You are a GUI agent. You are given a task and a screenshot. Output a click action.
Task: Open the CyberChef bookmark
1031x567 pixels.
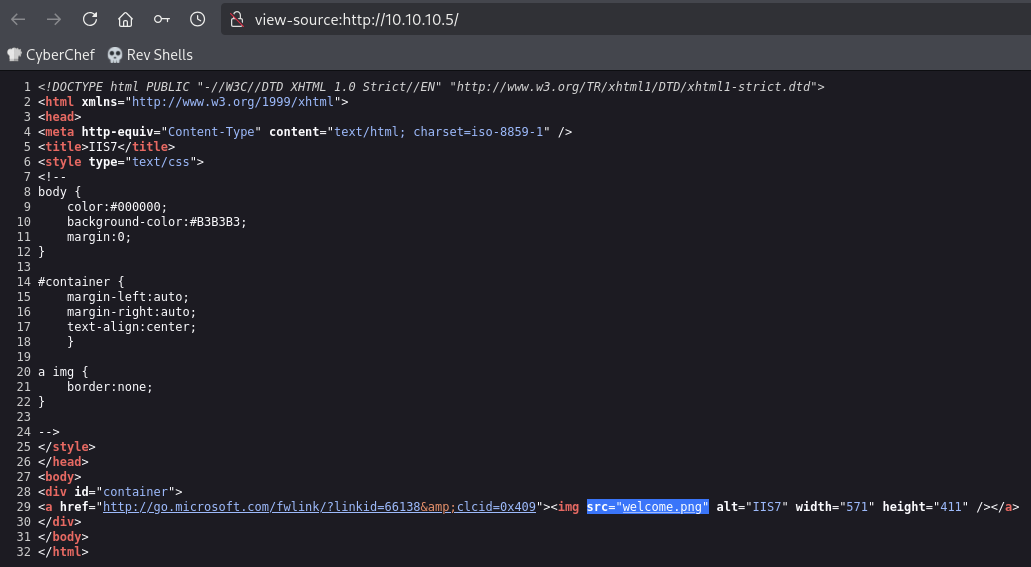coord(60,55)
